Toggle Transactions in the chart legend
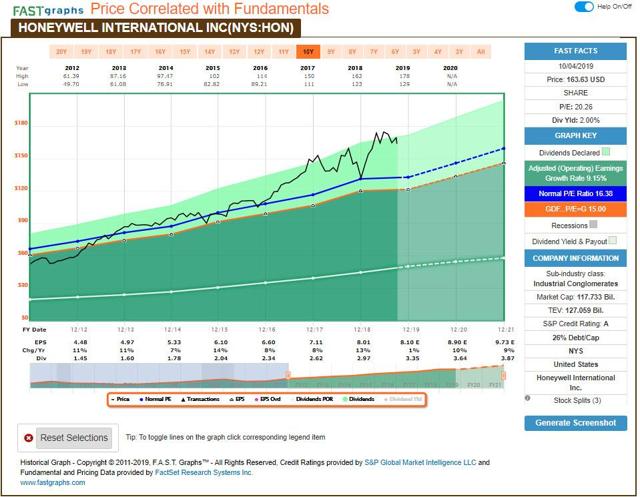 tap(200, 399)
